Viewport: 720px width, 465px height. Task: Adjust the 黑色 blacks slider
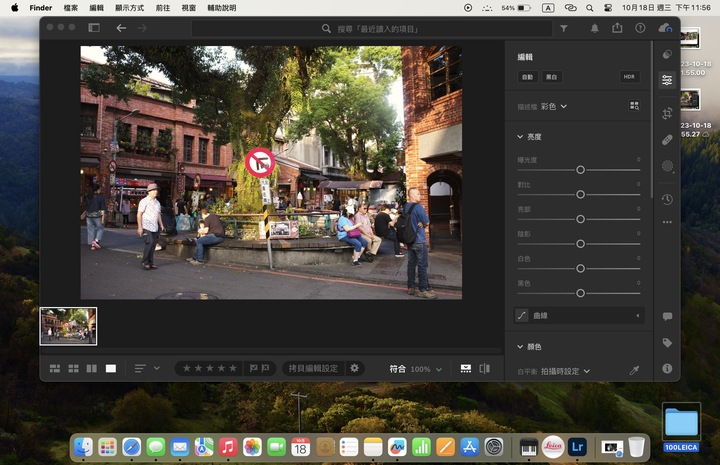click(580, 293)
